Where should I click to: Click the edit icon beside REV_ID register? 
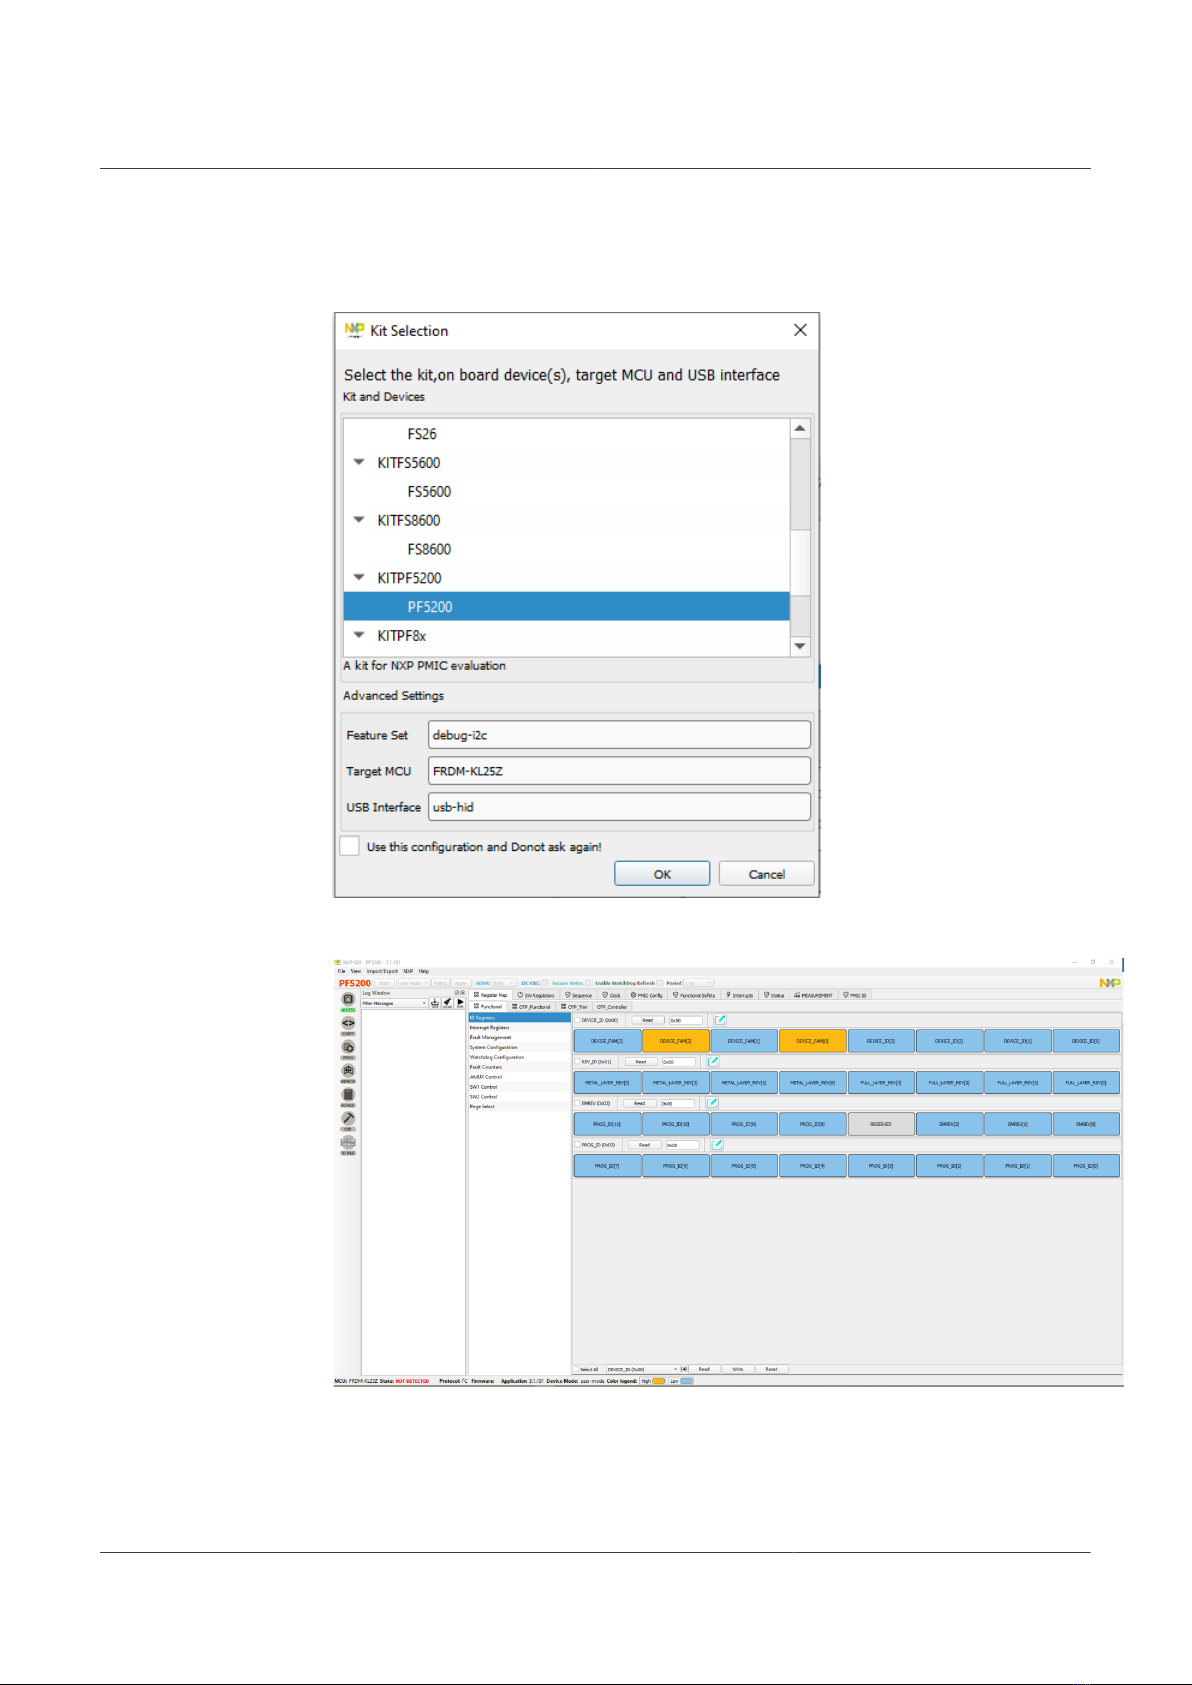point(713,1062)
